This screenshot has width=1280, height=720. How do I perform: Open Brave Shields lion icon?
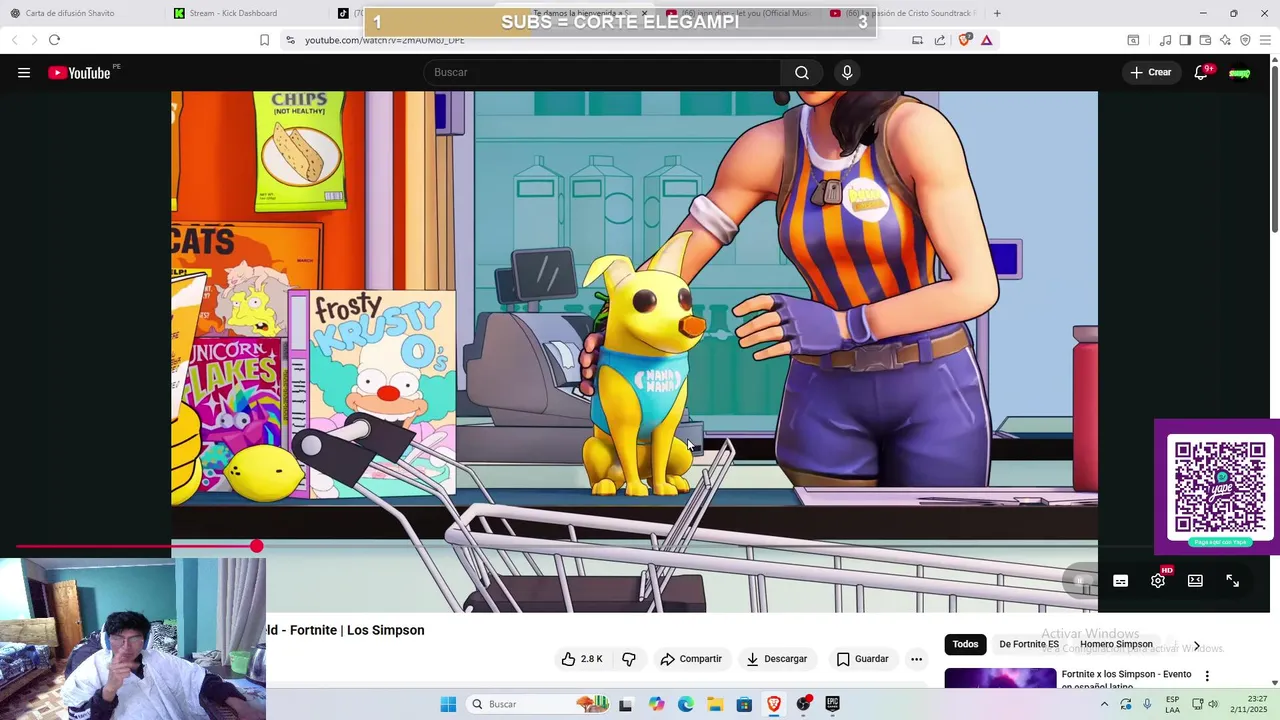click(964, 40)
